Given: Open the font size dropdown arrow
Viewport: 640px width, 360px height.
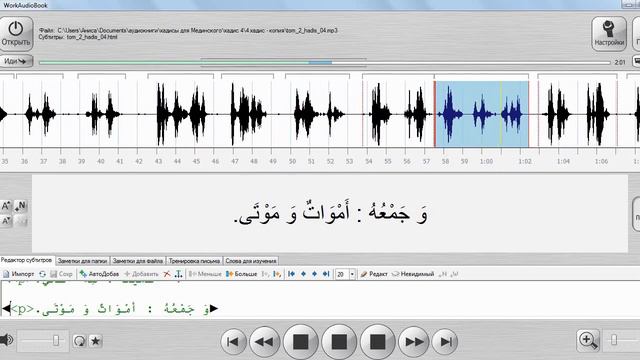Looking at the screenshot, I should [352, 274].
